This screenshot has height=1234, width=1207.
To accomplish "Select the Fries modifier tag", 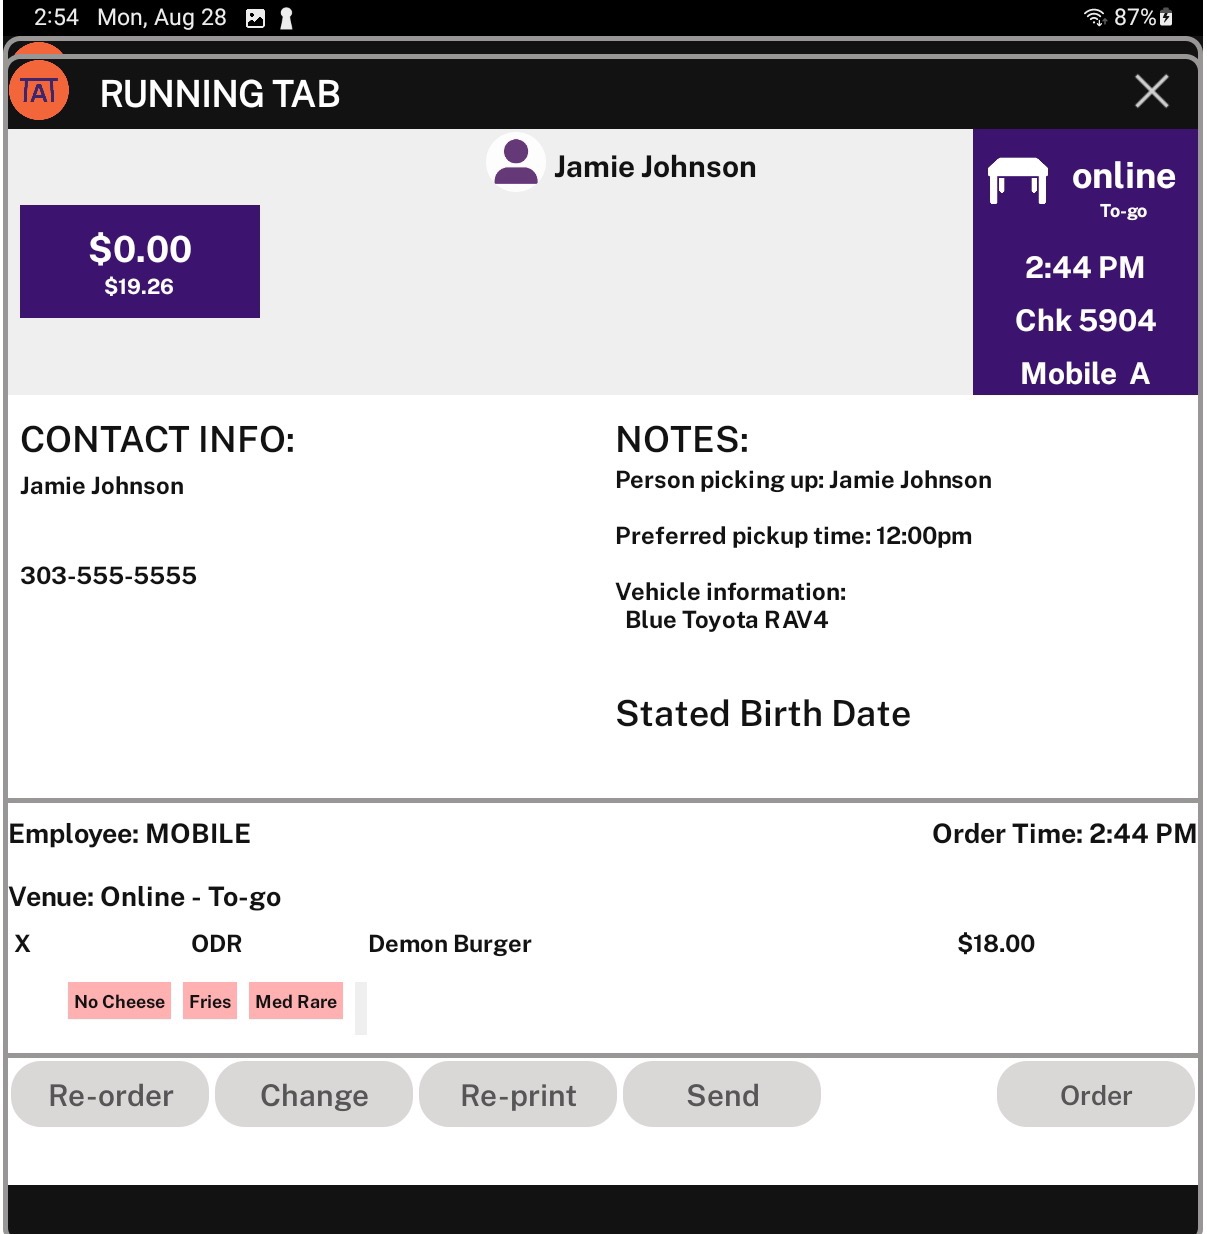I will tap(210, 1001).
